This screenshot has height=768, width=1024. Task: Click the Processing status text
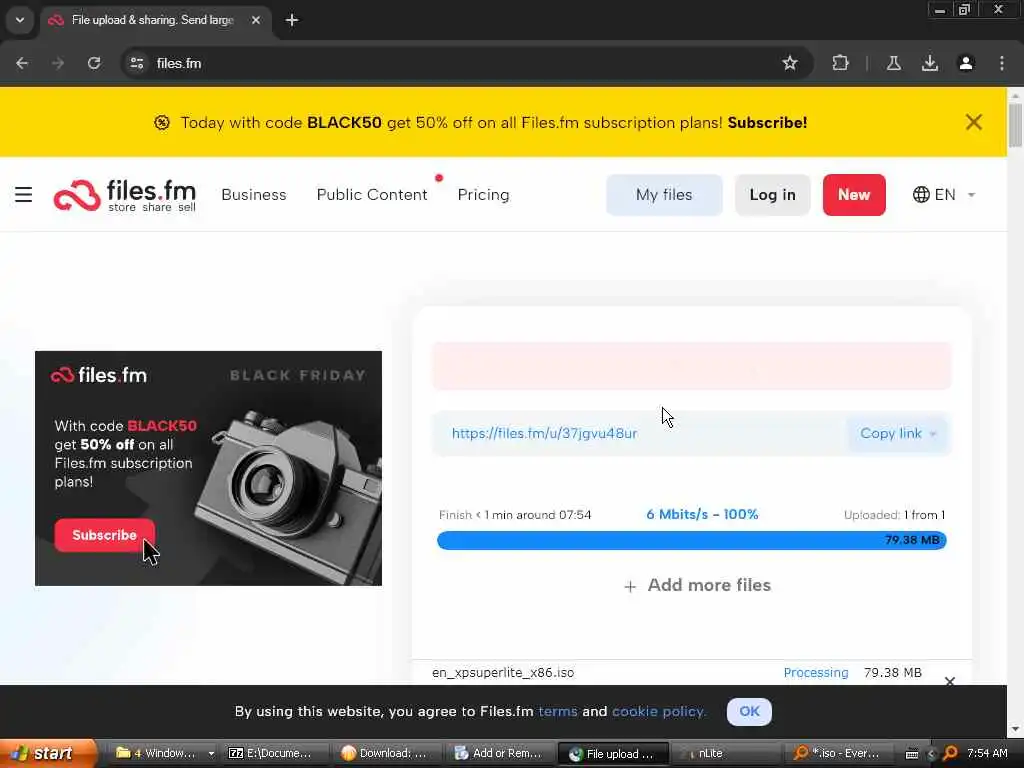816,673
